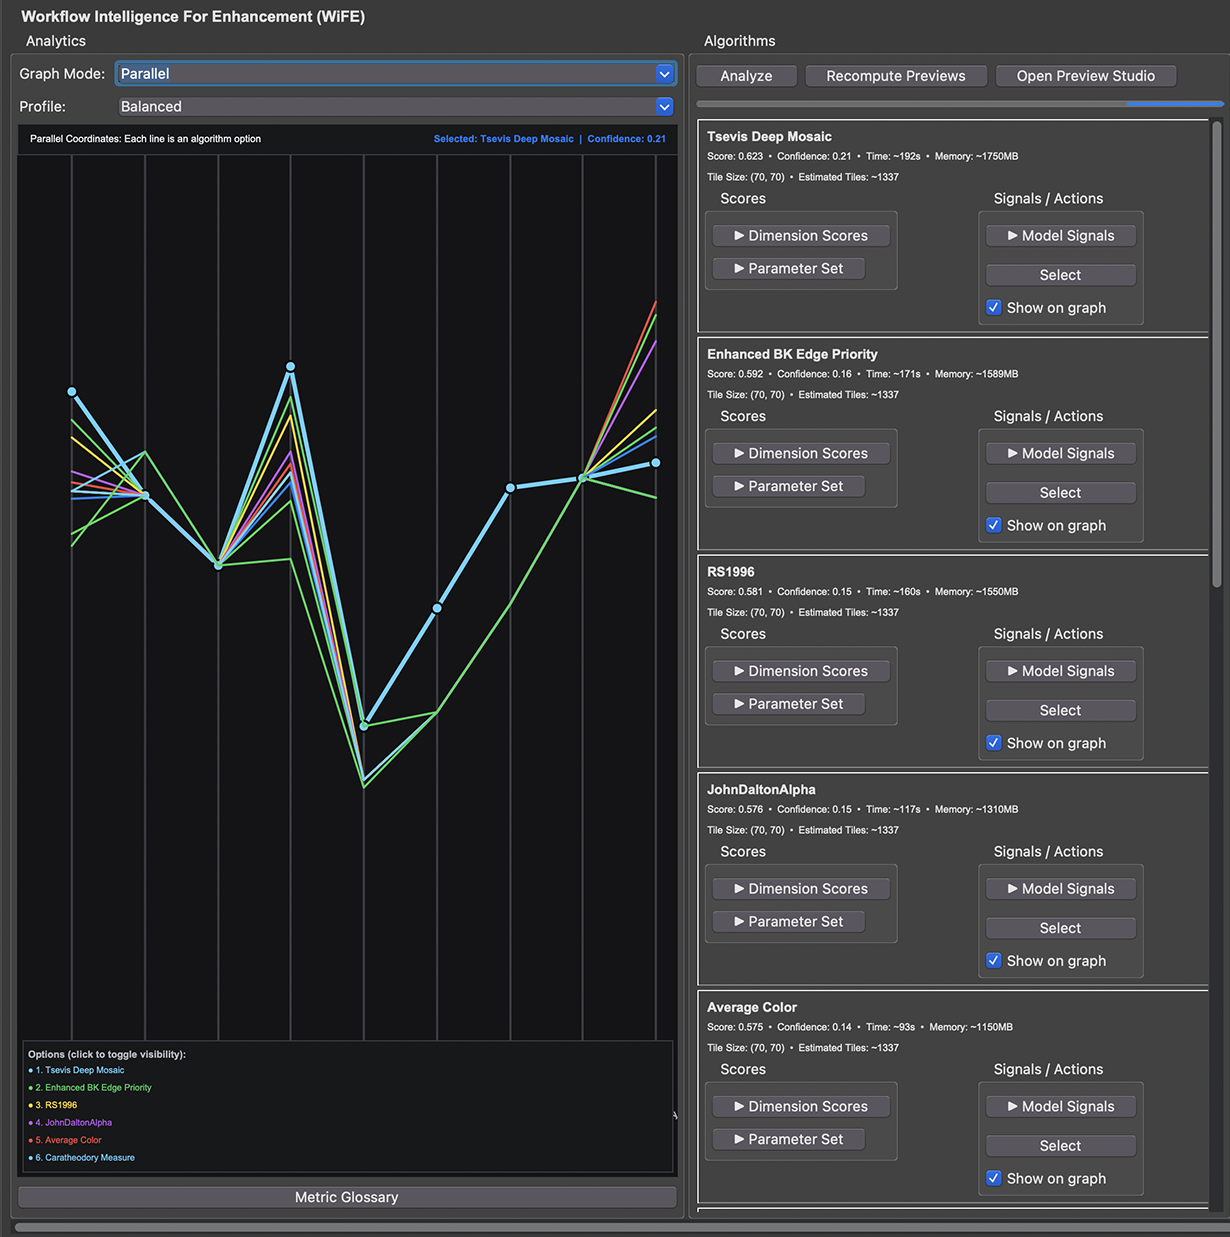The image size is (1230, 1237).
Task: Expand Dimension Scores for JohnDaltonAlpha
Action: click(x=801, y=889)
